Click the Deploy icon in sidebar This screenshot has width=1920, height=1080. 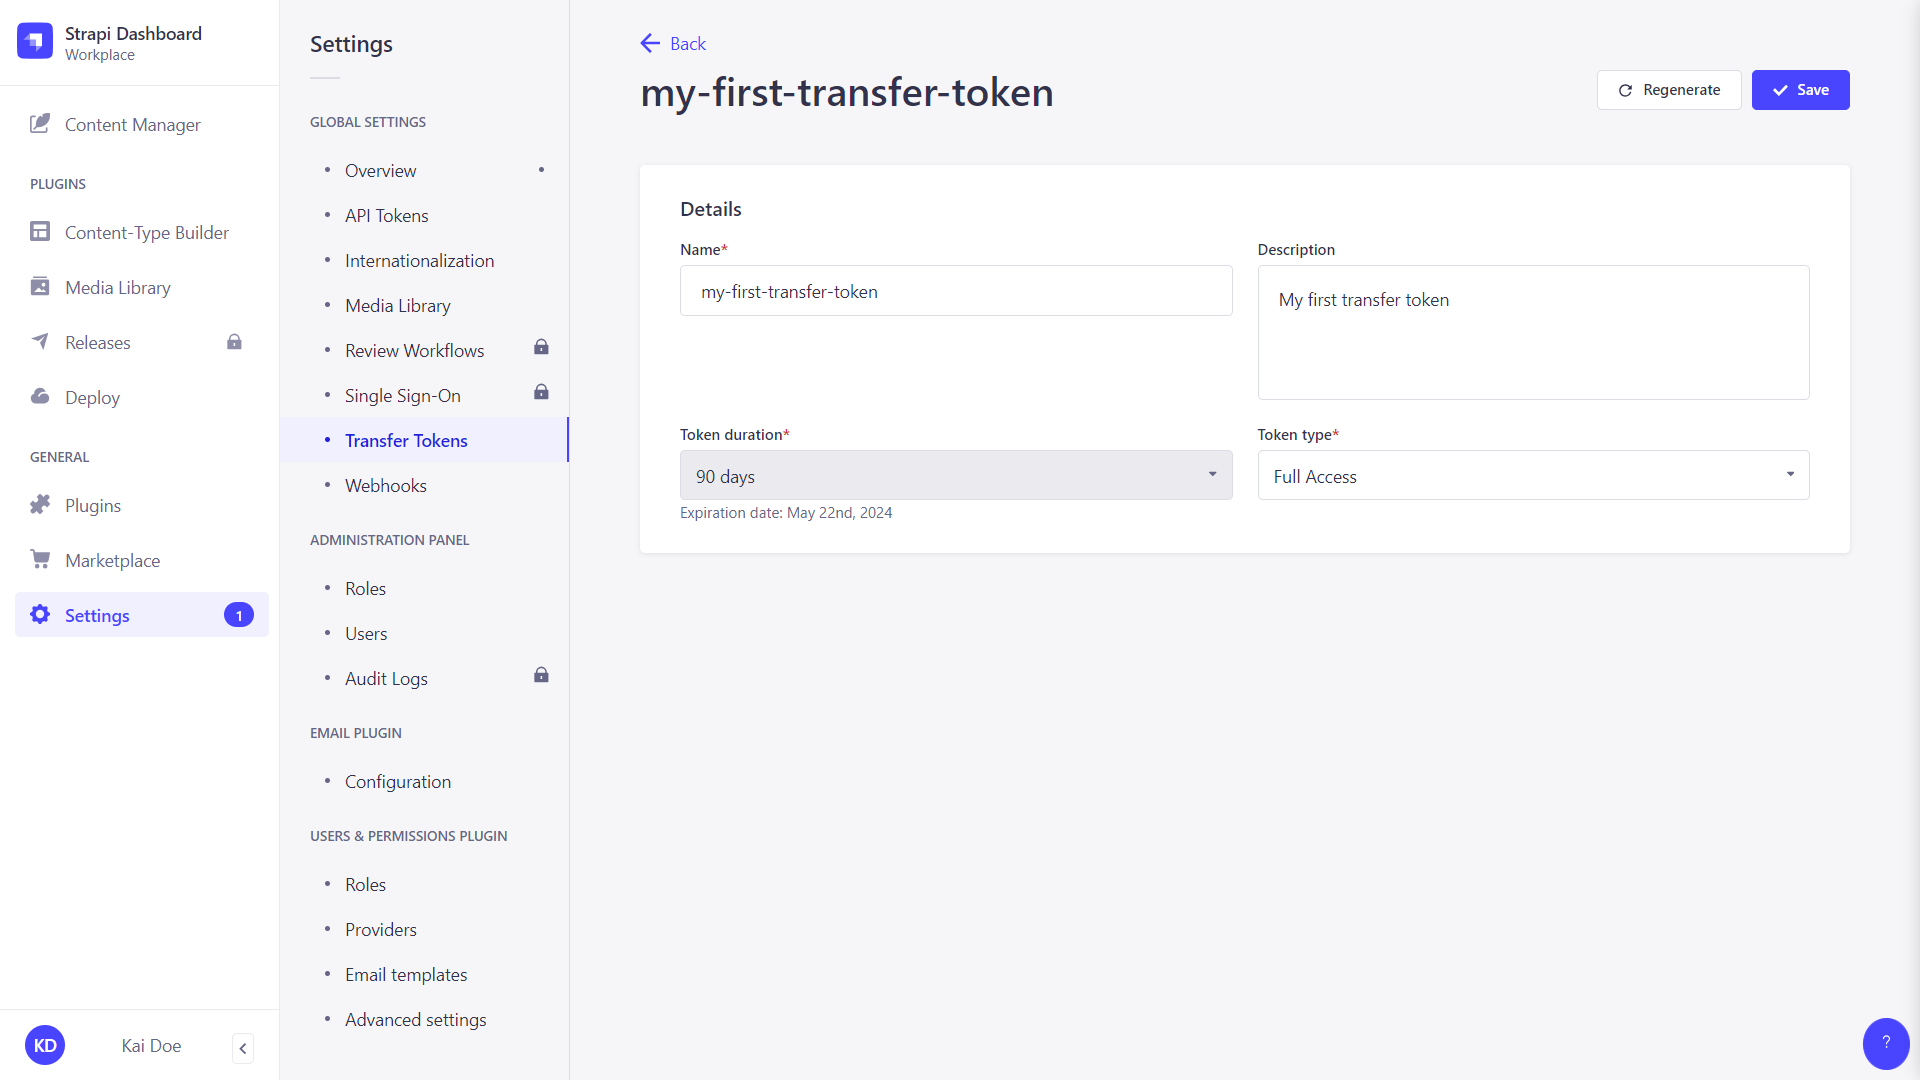[x=41, y=397]
